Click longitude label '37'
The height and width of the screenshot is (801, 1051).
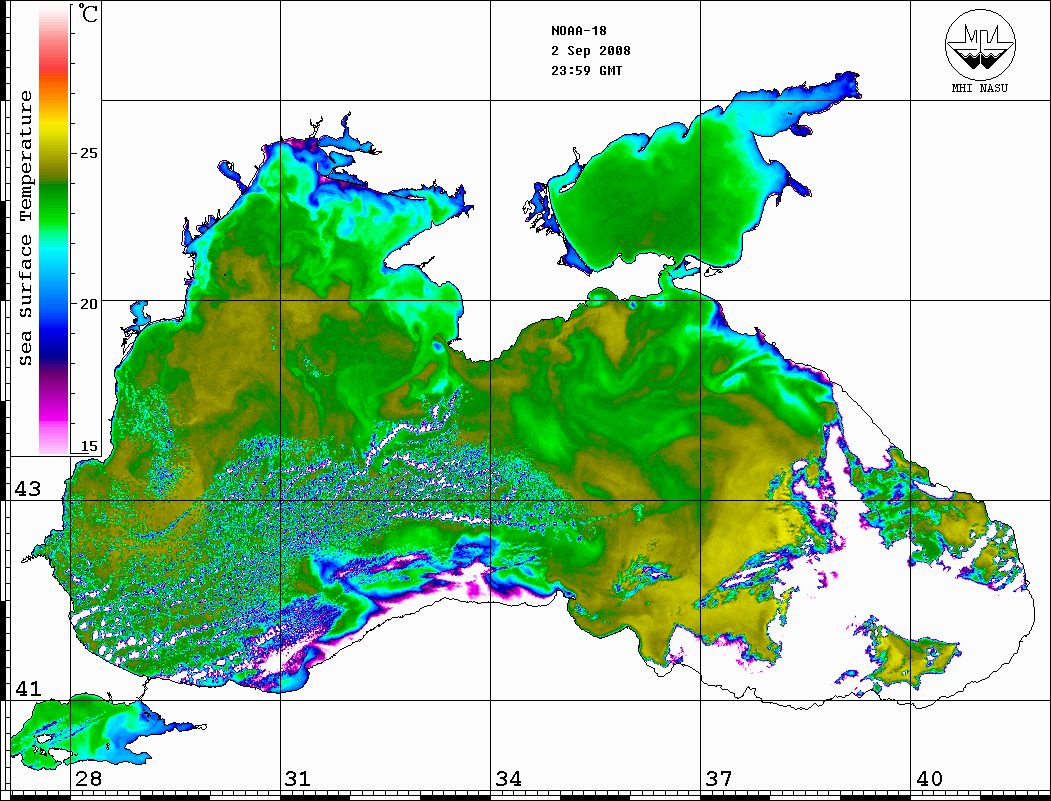719,778
